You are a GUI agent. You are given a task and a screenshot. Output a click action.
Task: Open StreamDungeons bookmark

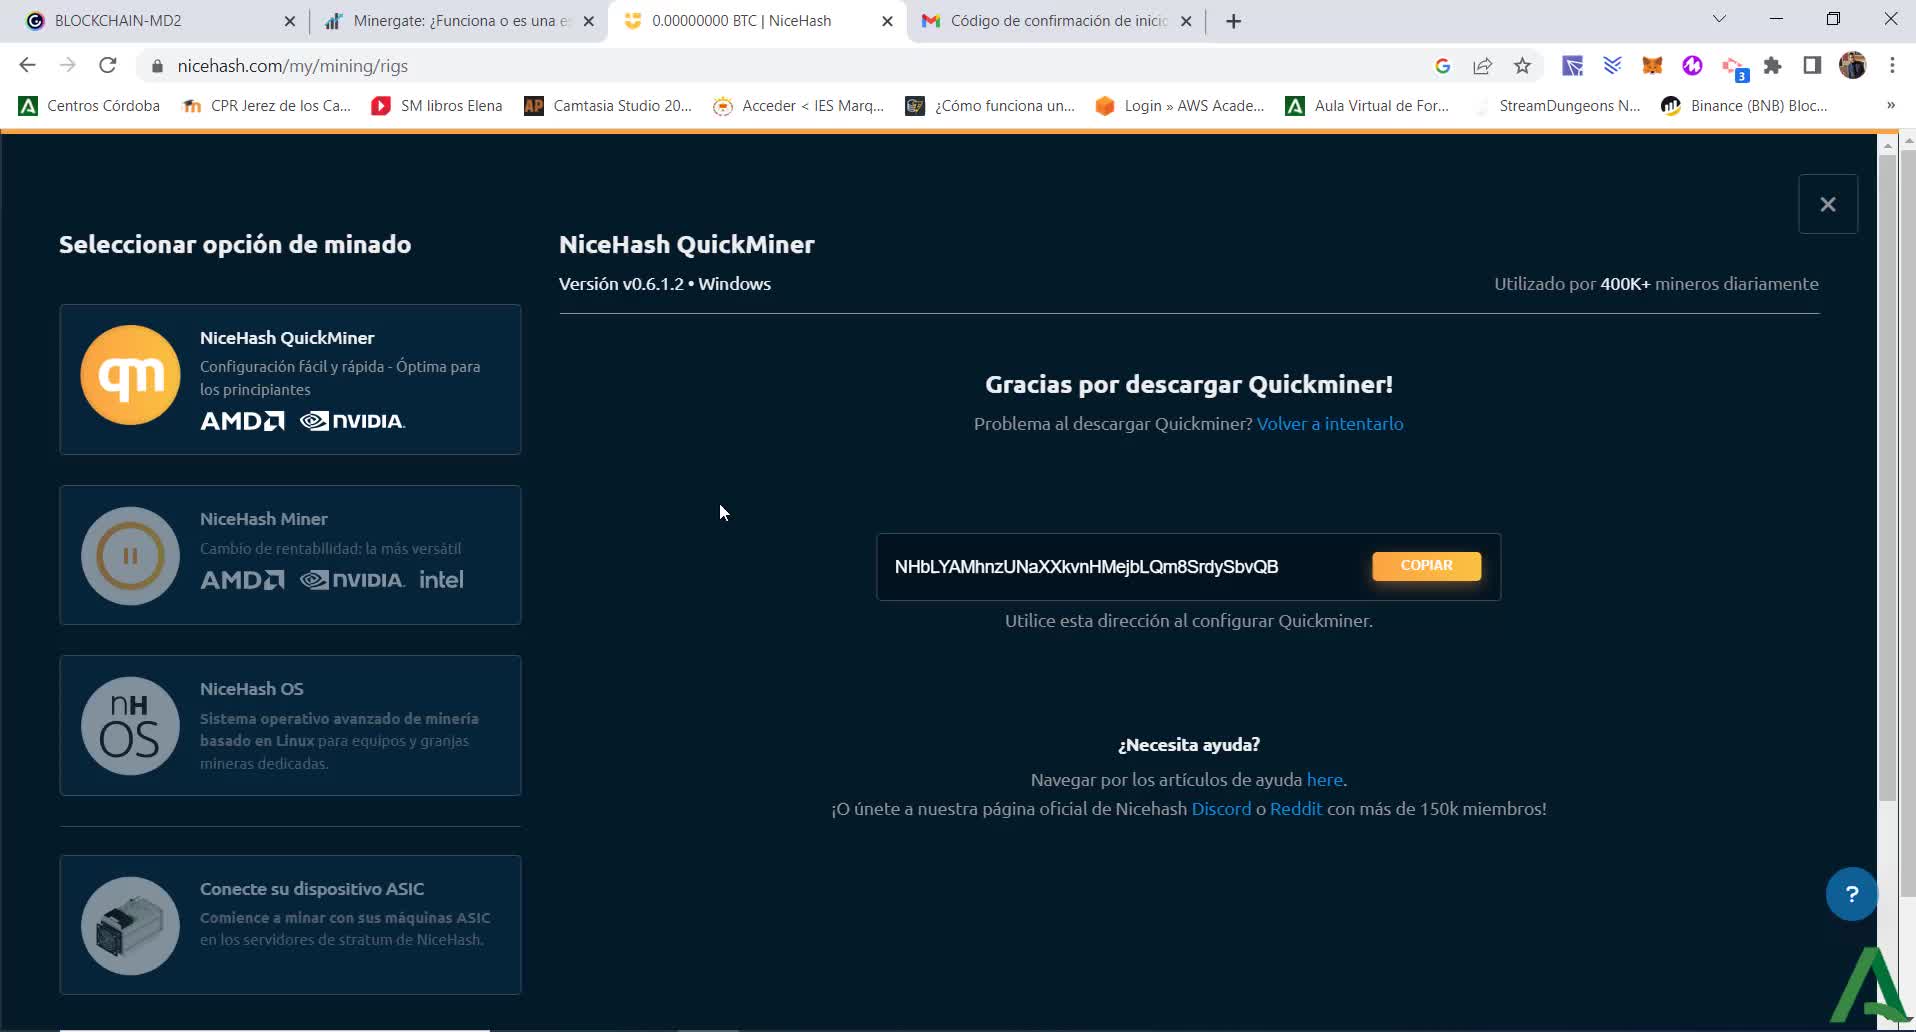[1557, 106]
